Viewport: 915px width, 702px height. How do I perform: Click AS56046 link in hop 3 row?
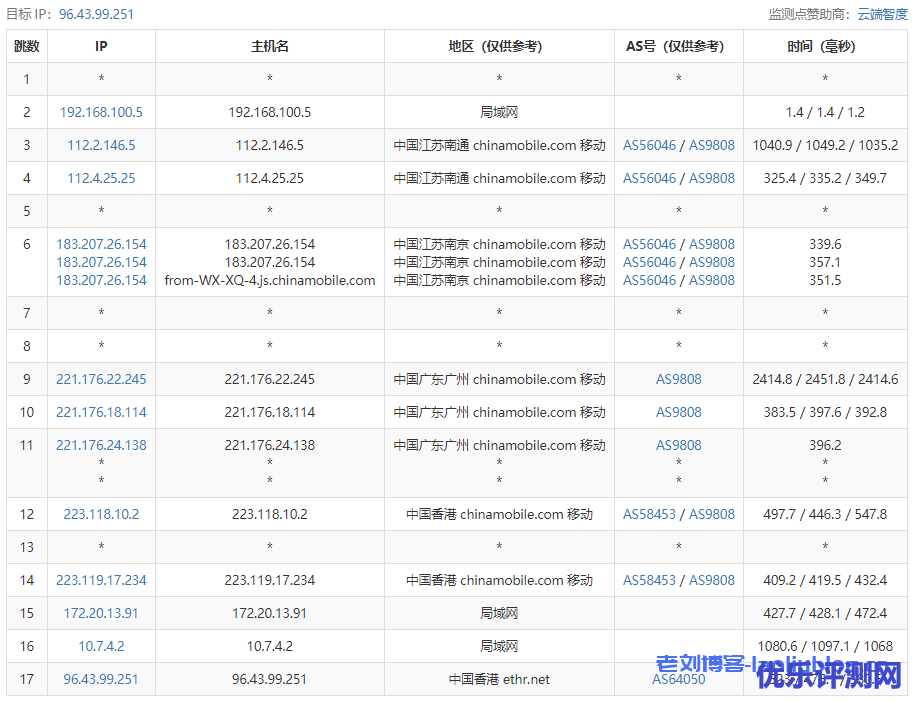[x=650, y=145]
